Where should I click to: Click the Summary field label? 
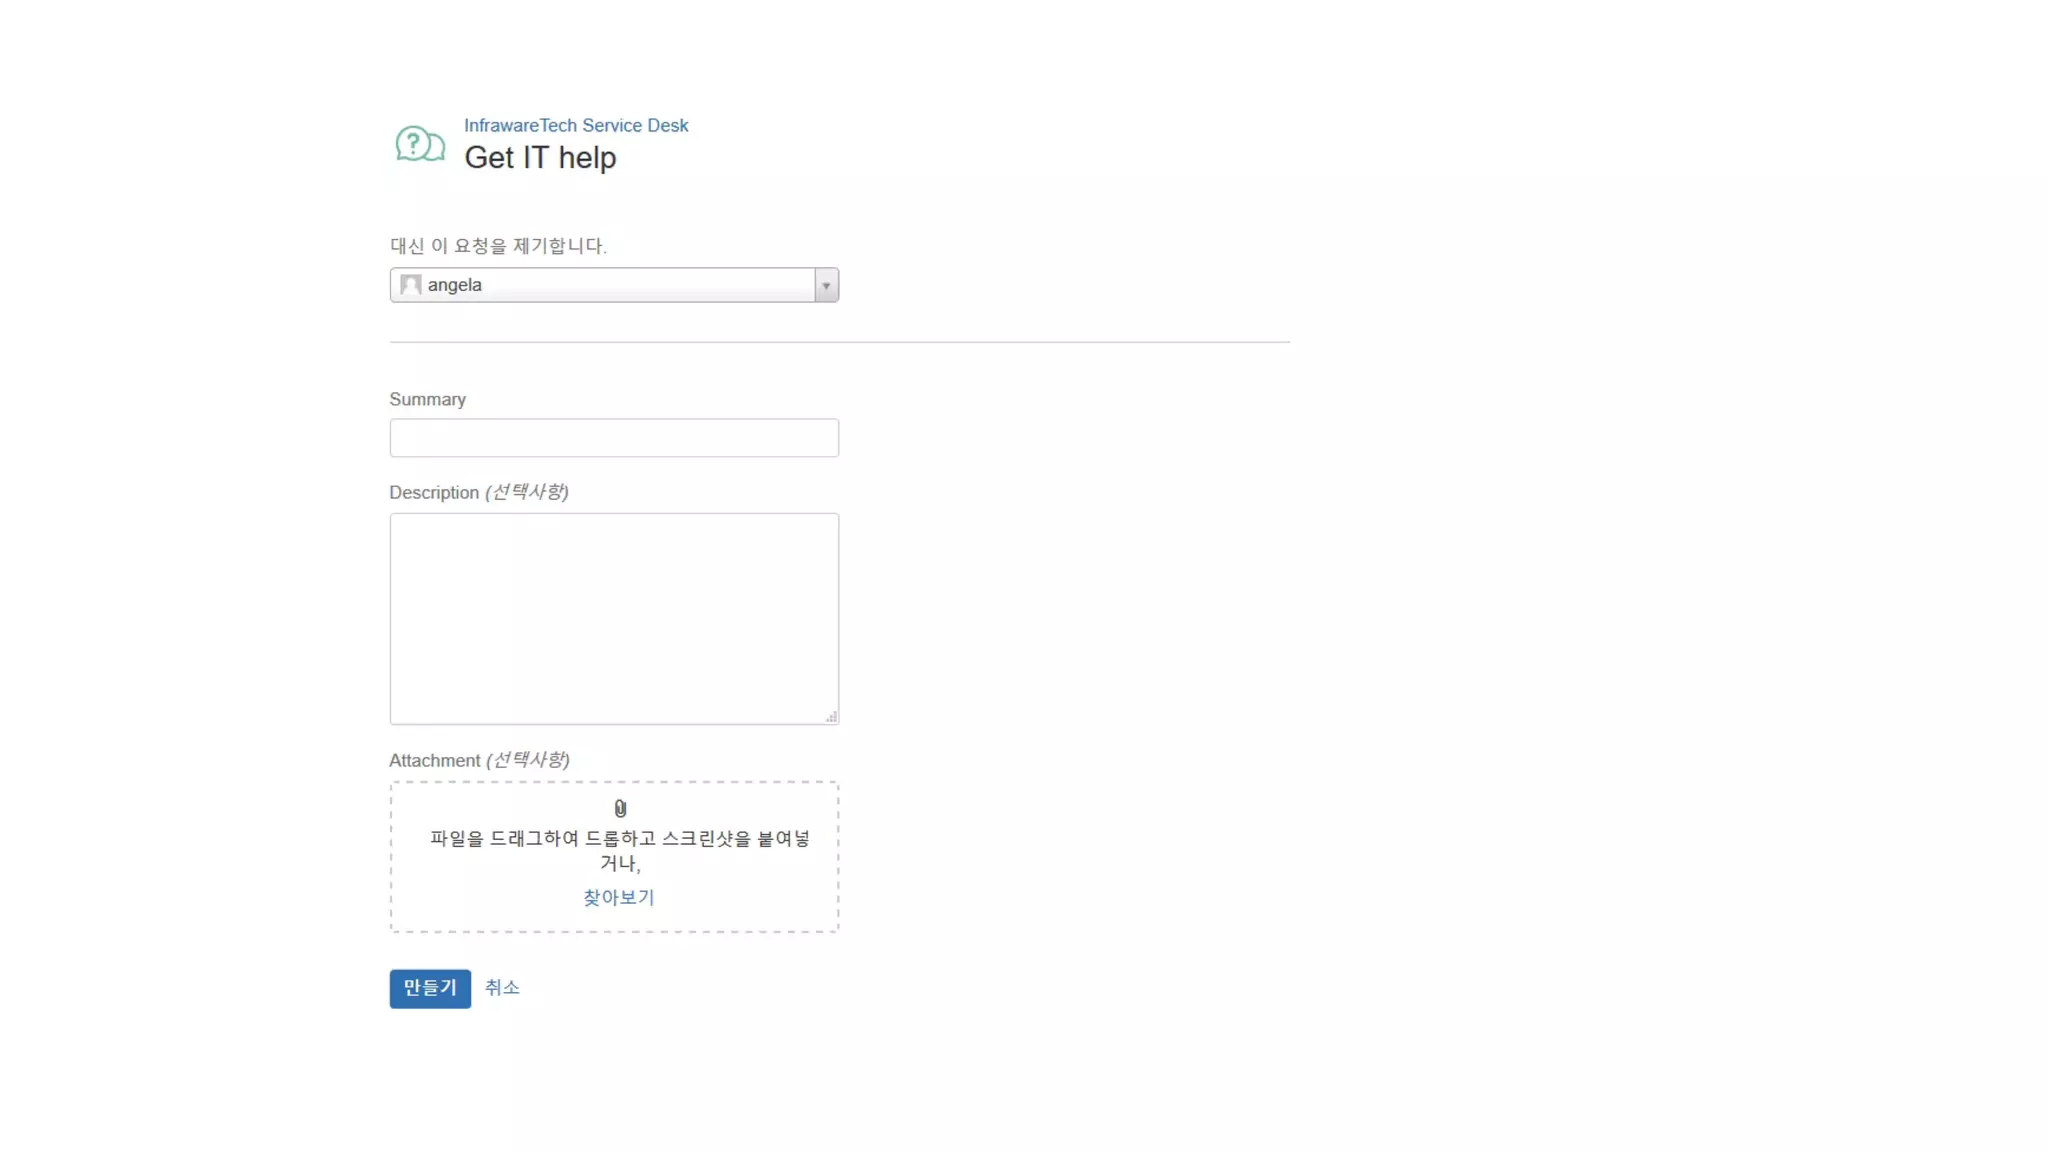427,399
